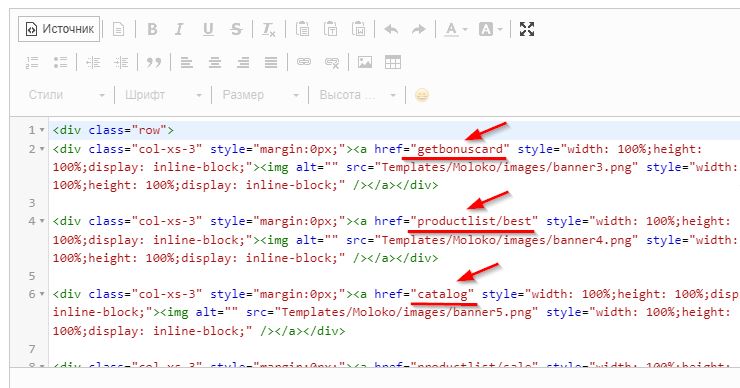Click the Insert Link icon
Image resolution: width=740 pixels, height=388 pixels.
click(x=303, y=62)
